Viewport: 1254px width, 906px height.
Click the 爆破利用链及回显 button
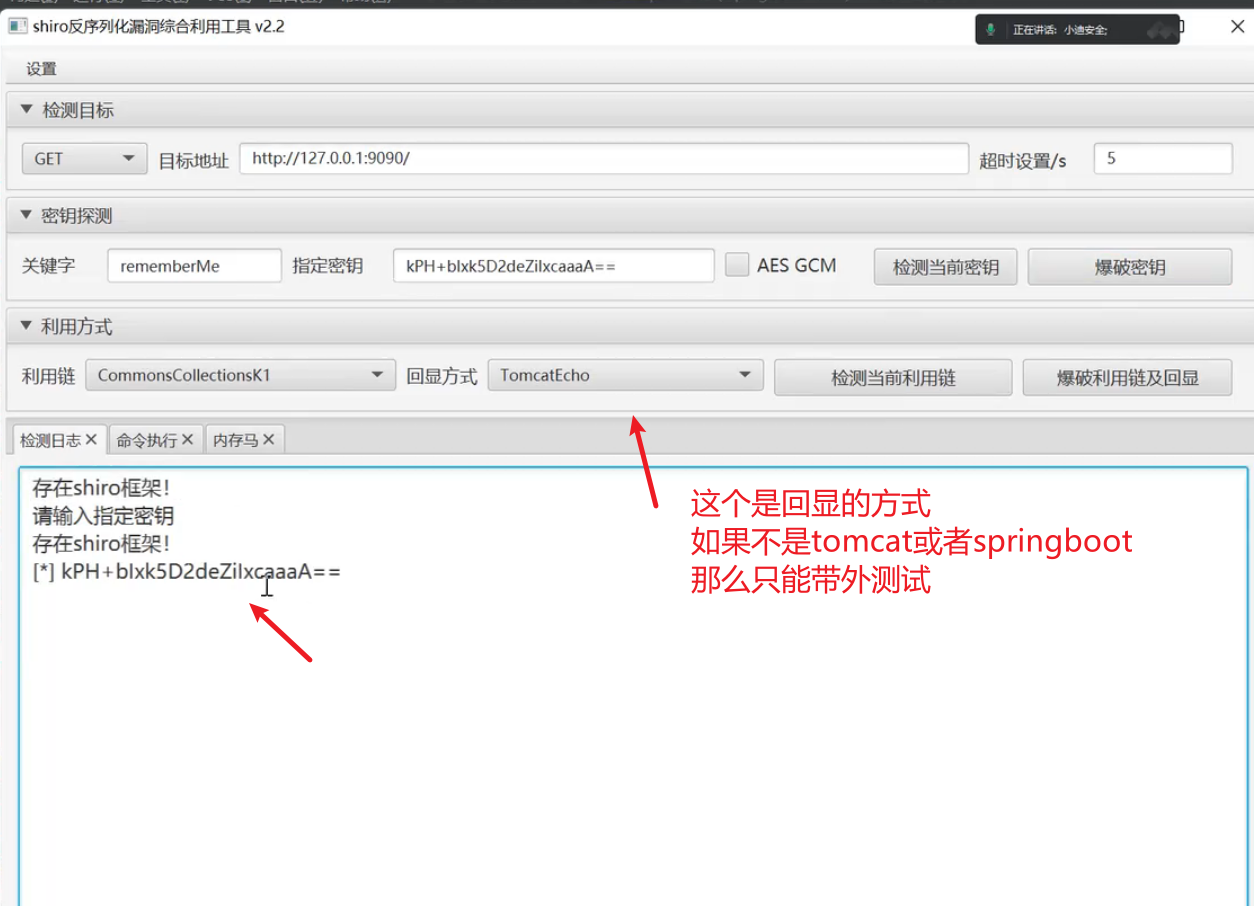pos(1127,378)
